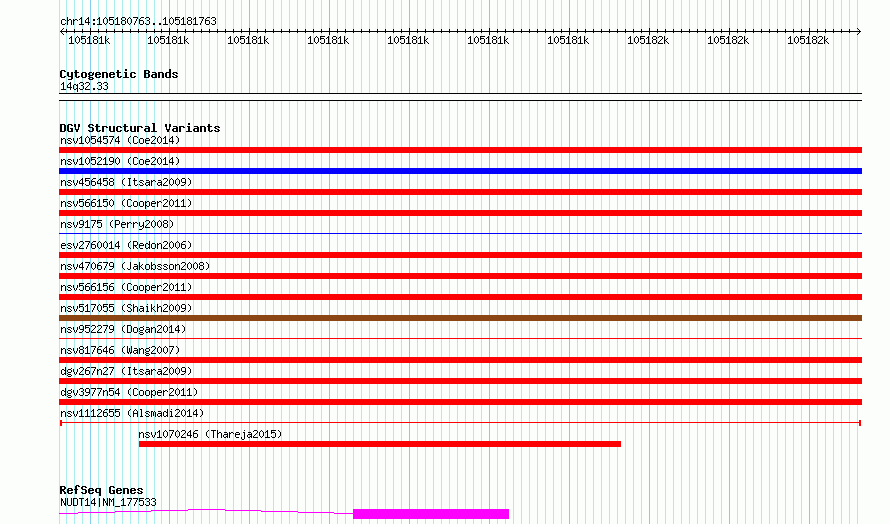This screenshot has height=524, width=890.
Task: Select nsv566156 (Cooper2011) label
Action: click(126, 287)
